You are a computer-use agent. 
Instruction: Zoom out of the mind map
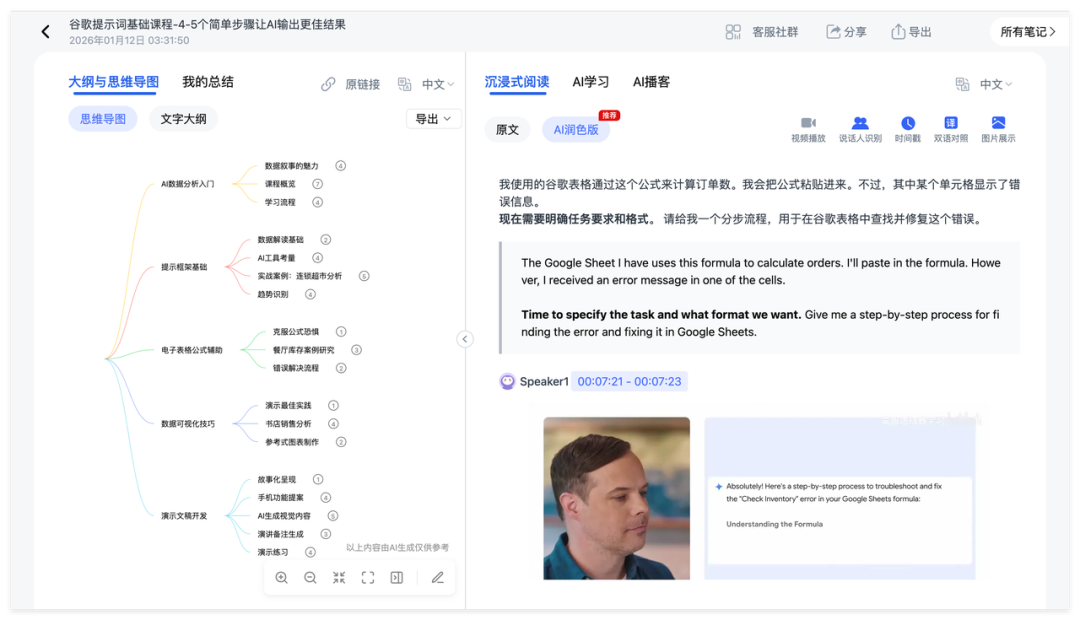click(310, 577)
